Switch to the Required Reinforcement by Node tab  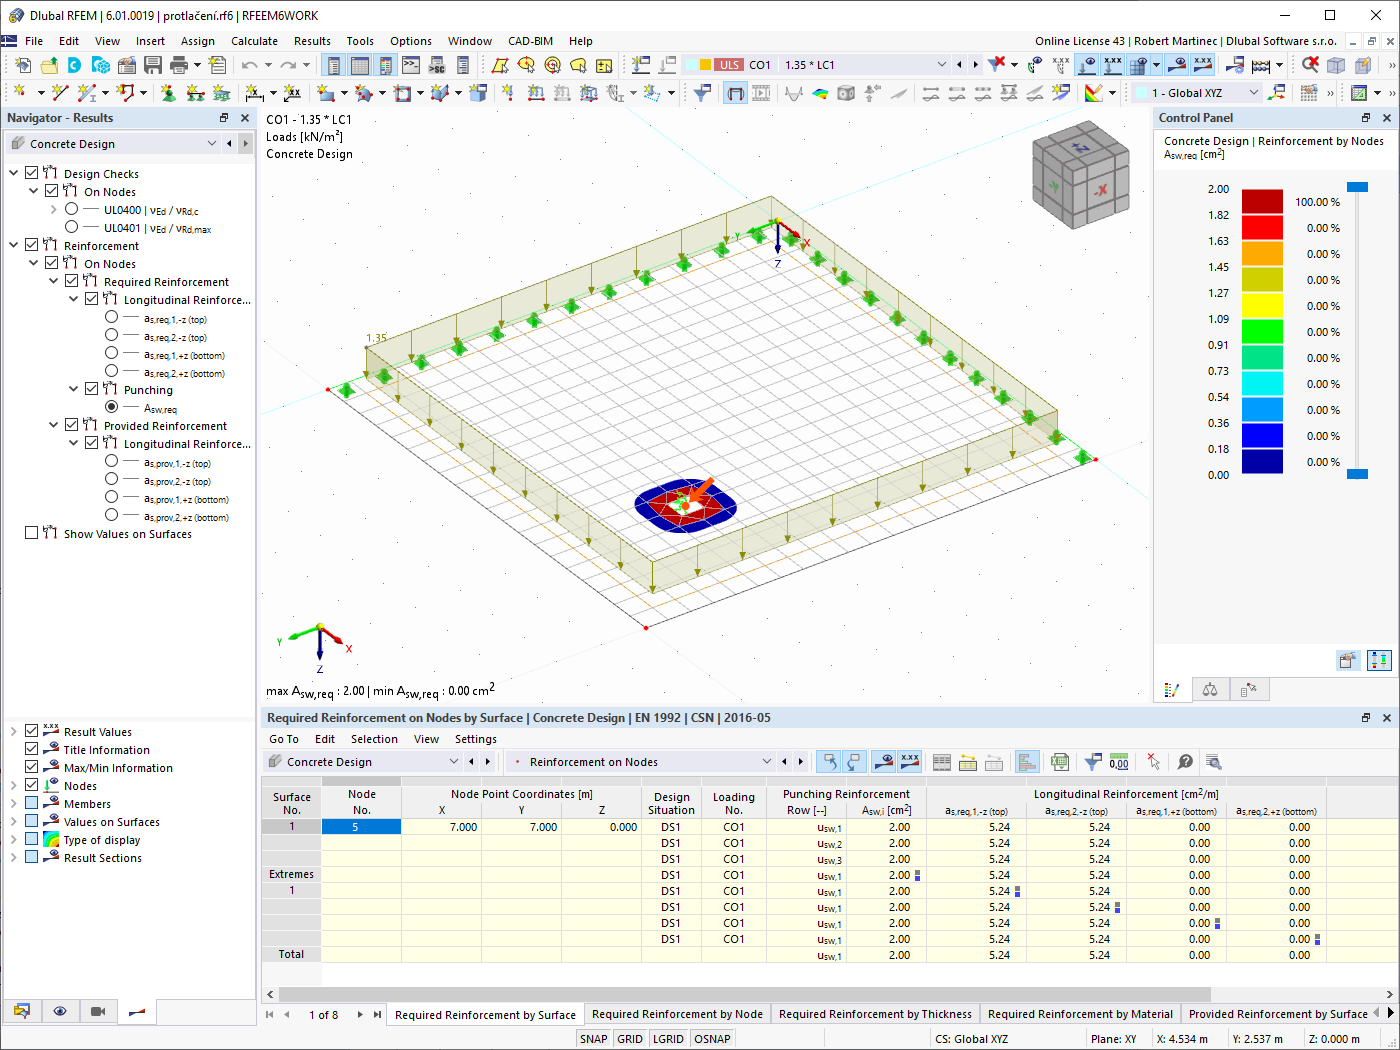pos(677,1013)
